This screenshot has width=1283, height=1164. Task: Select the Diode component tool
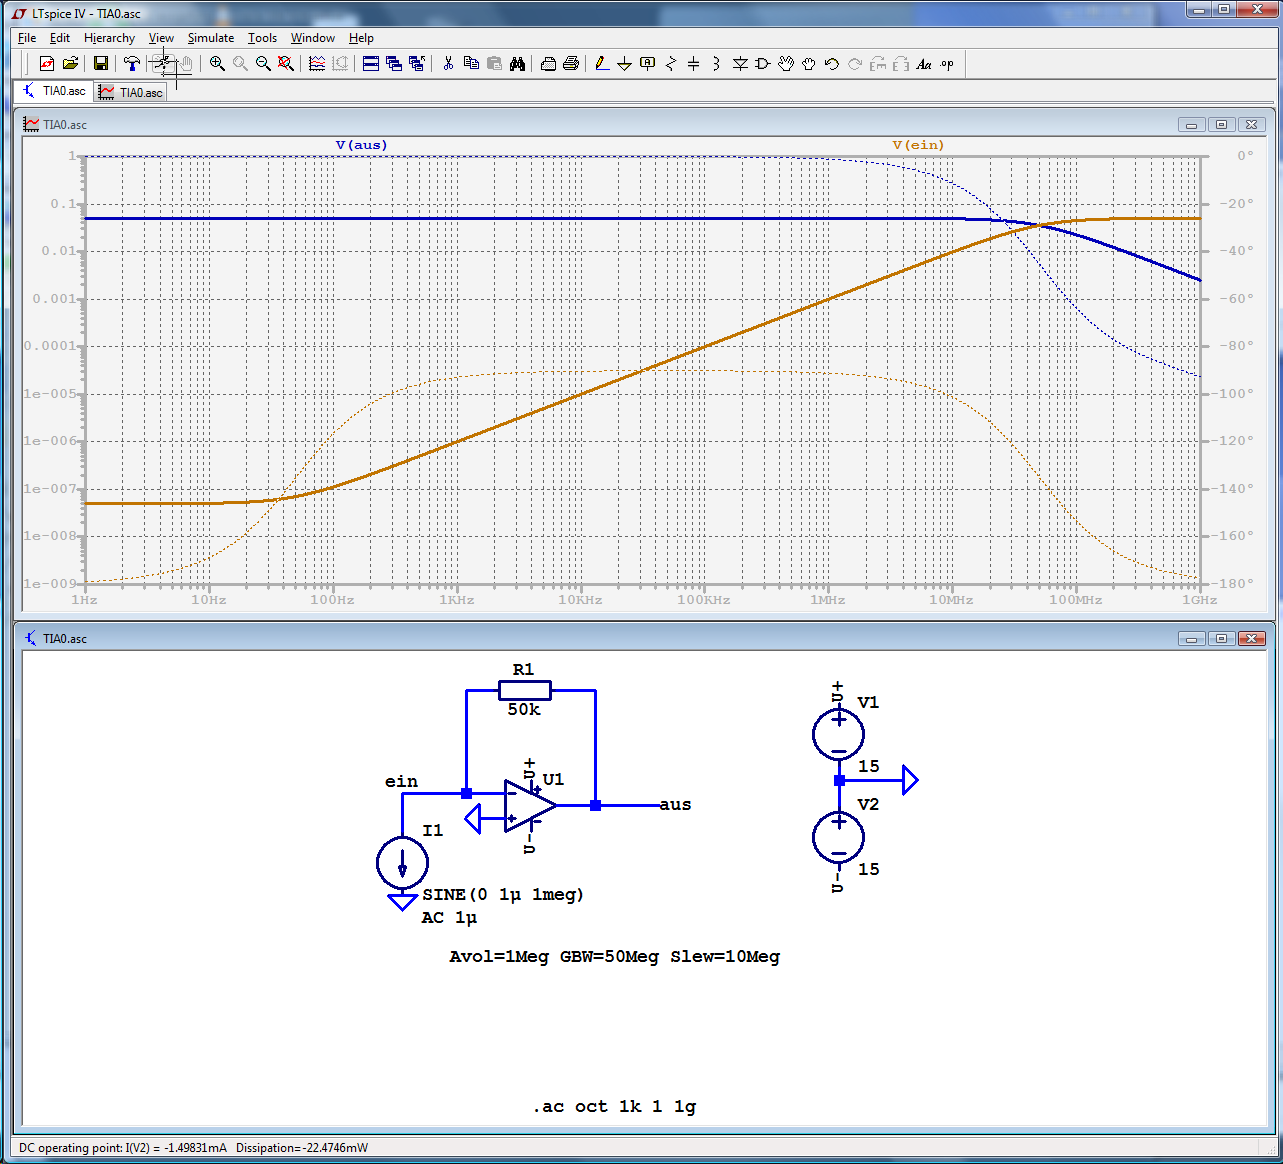740,64
